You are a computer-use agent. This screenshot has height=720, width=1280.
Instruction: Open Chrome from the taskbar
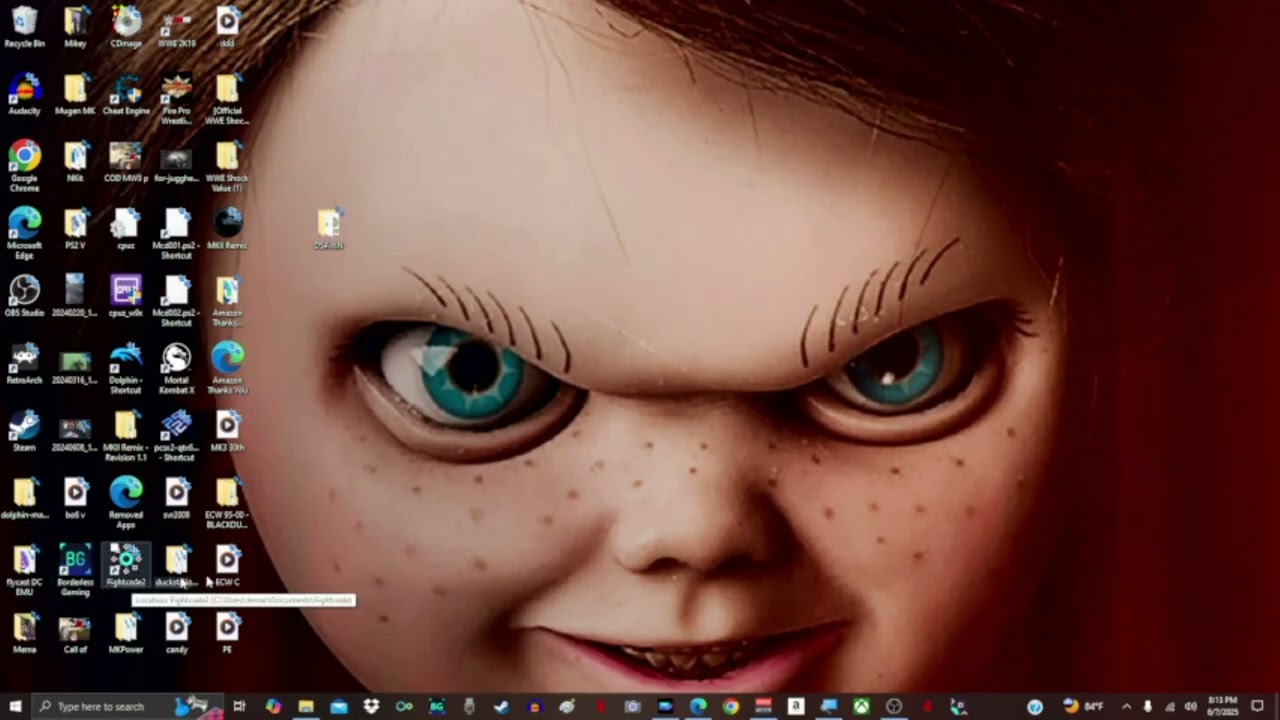(x=731, y=706)
